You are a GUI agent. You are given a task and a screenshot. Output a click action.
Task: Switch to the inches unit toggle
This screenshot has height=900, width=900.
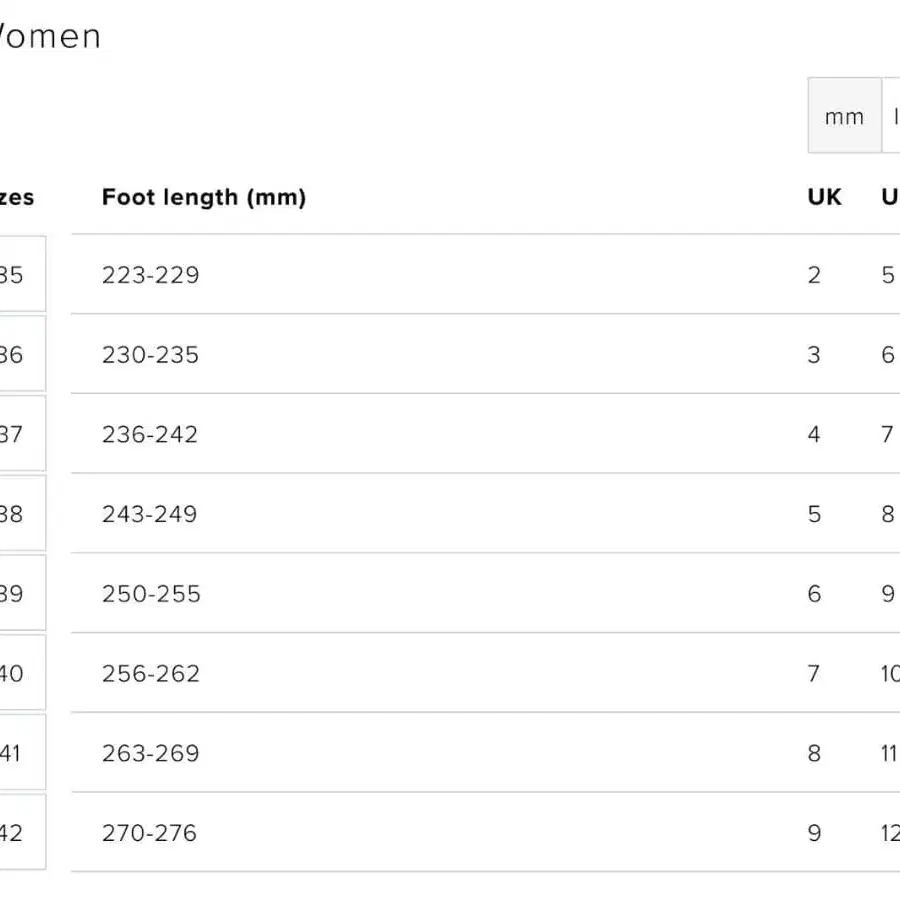click(892, 116)
